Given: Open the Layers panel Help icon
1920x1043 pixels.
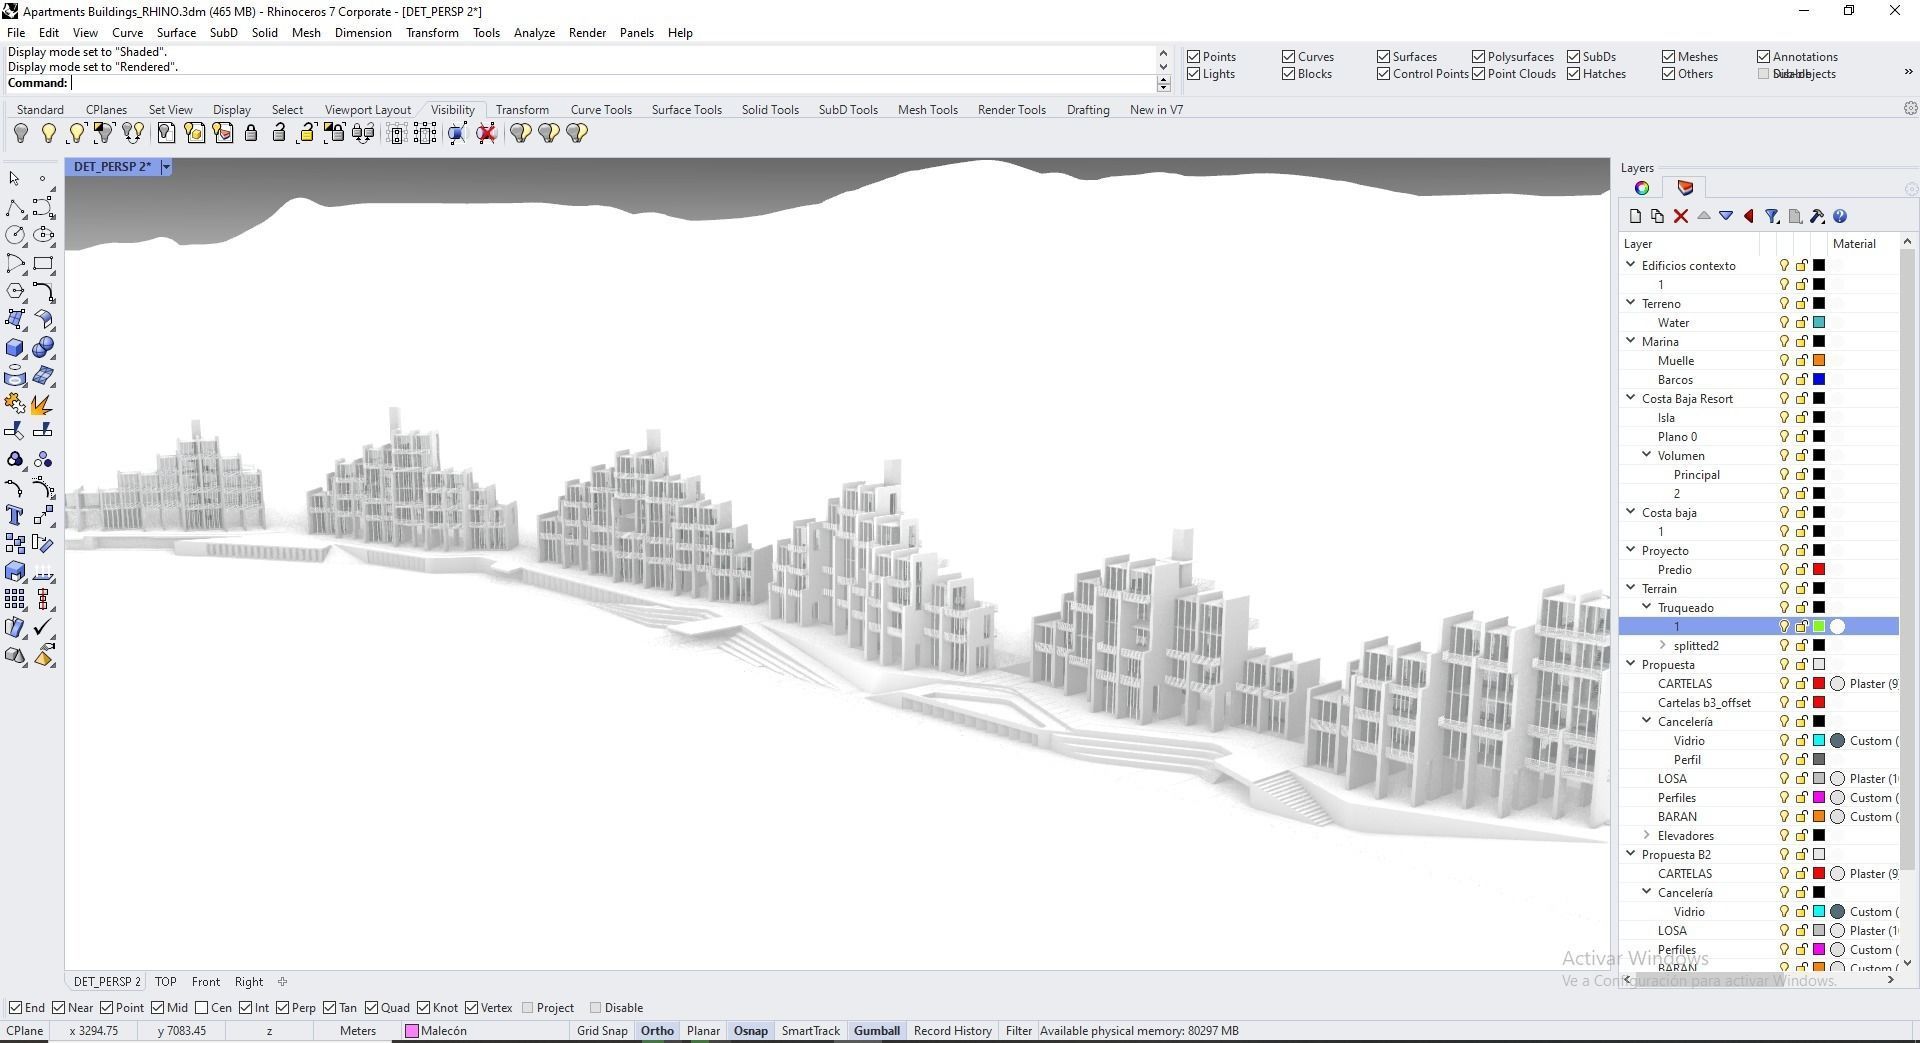Looking at the screenshot, I should (1840, 216).
